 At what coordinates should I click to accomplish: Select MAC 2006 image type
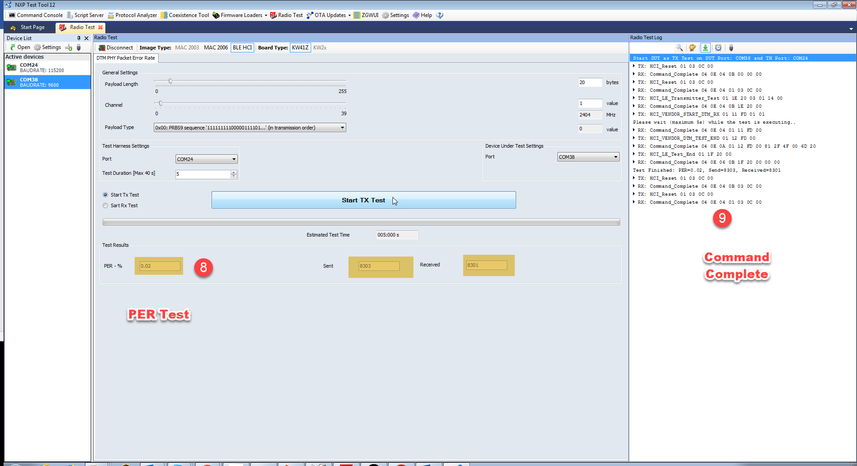click(216, 48)
